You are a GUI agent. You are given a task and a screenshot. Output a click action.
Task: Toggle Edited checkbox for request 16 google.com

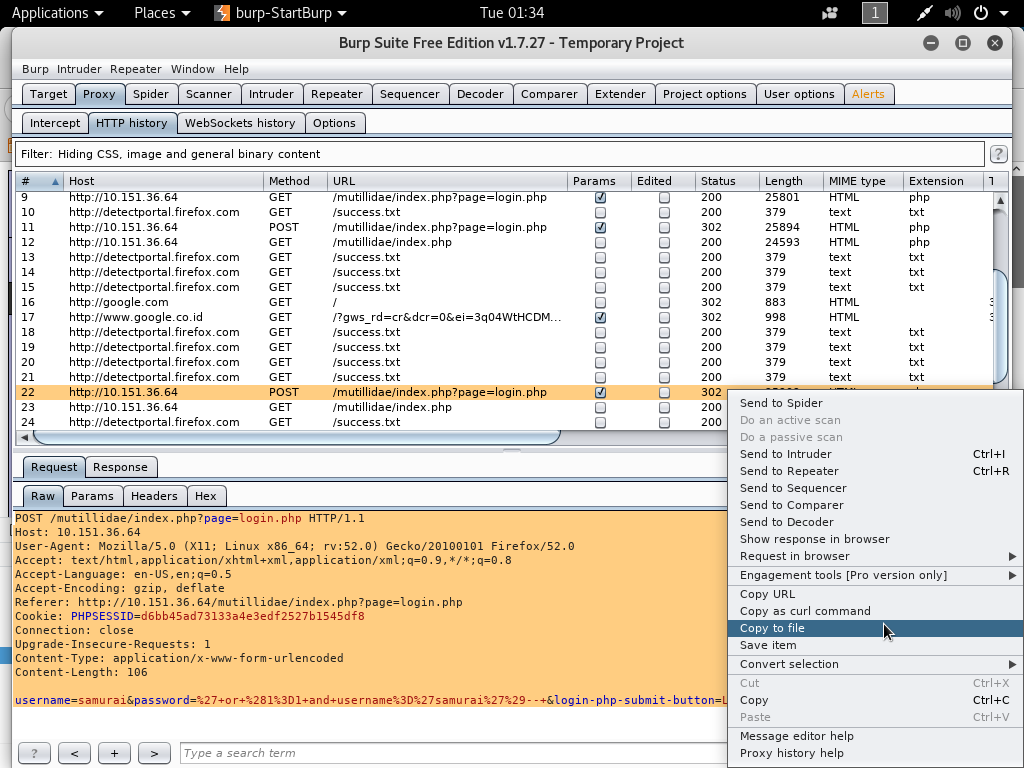[664, 303]
